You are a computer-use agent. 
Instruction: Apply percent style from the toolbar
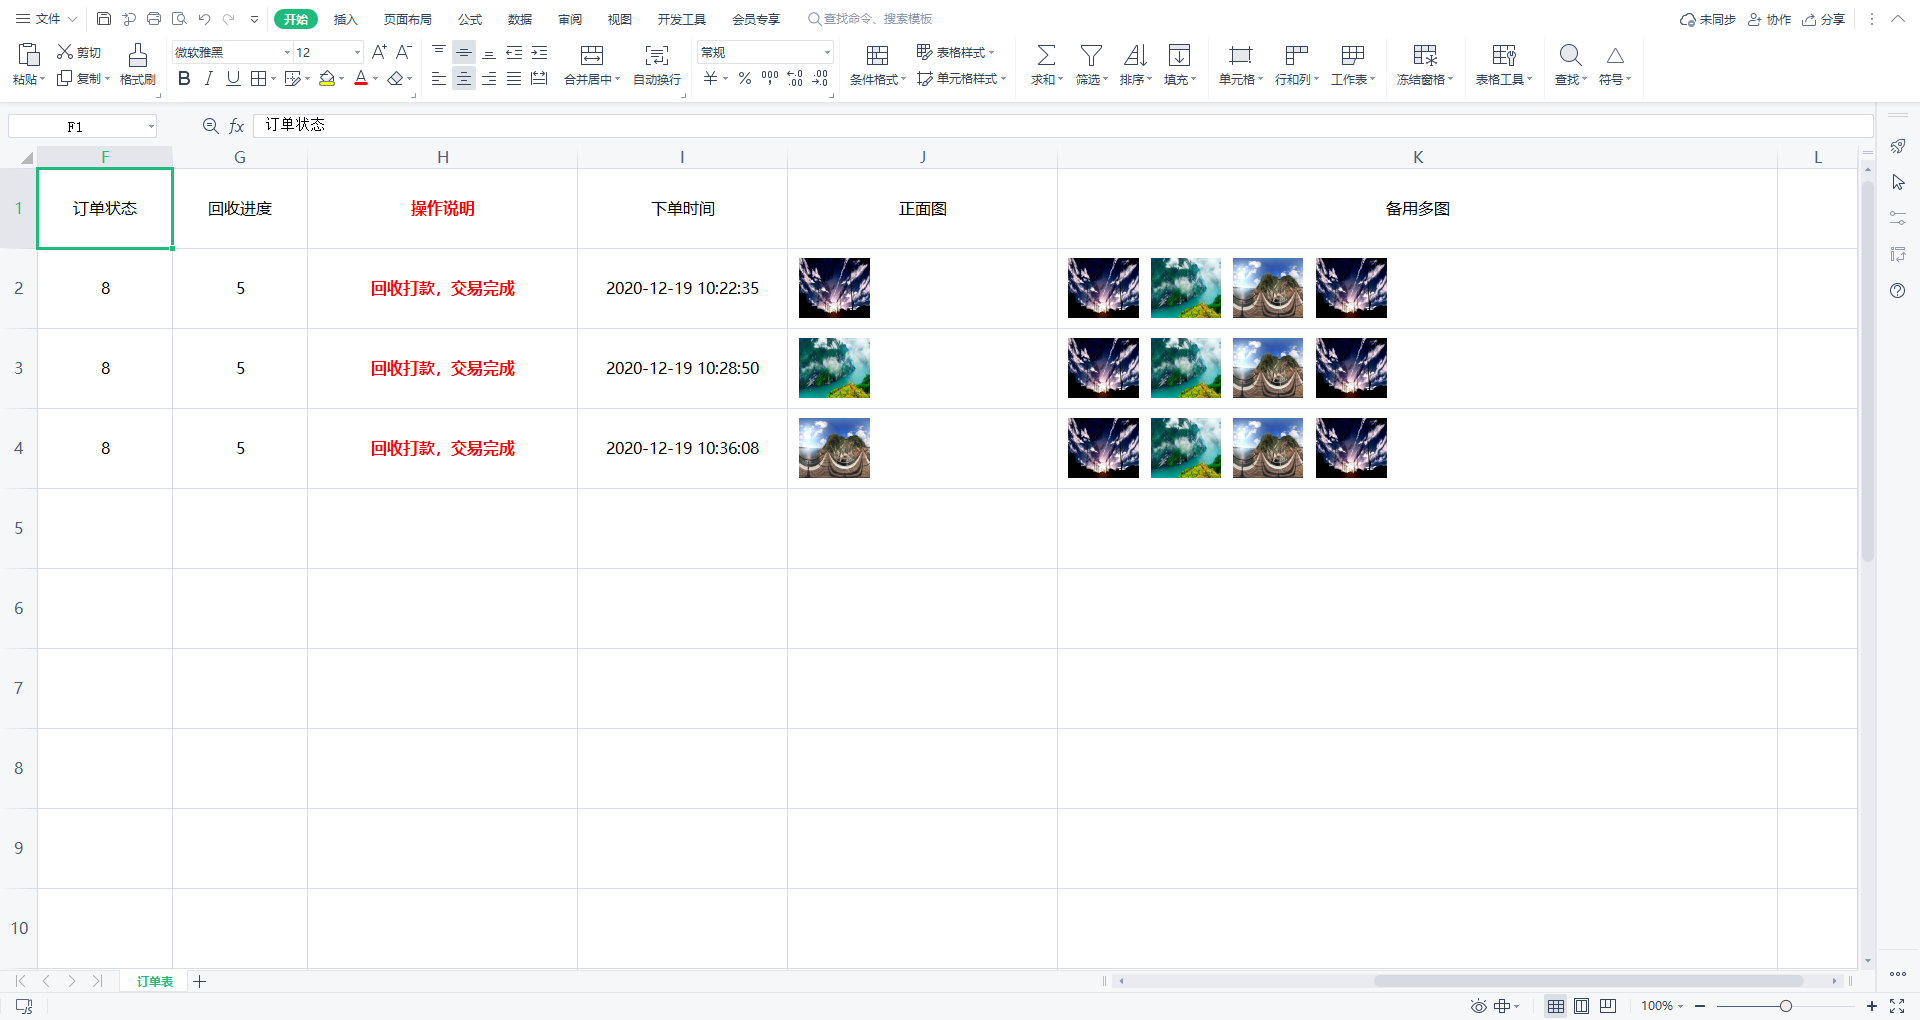744,78
